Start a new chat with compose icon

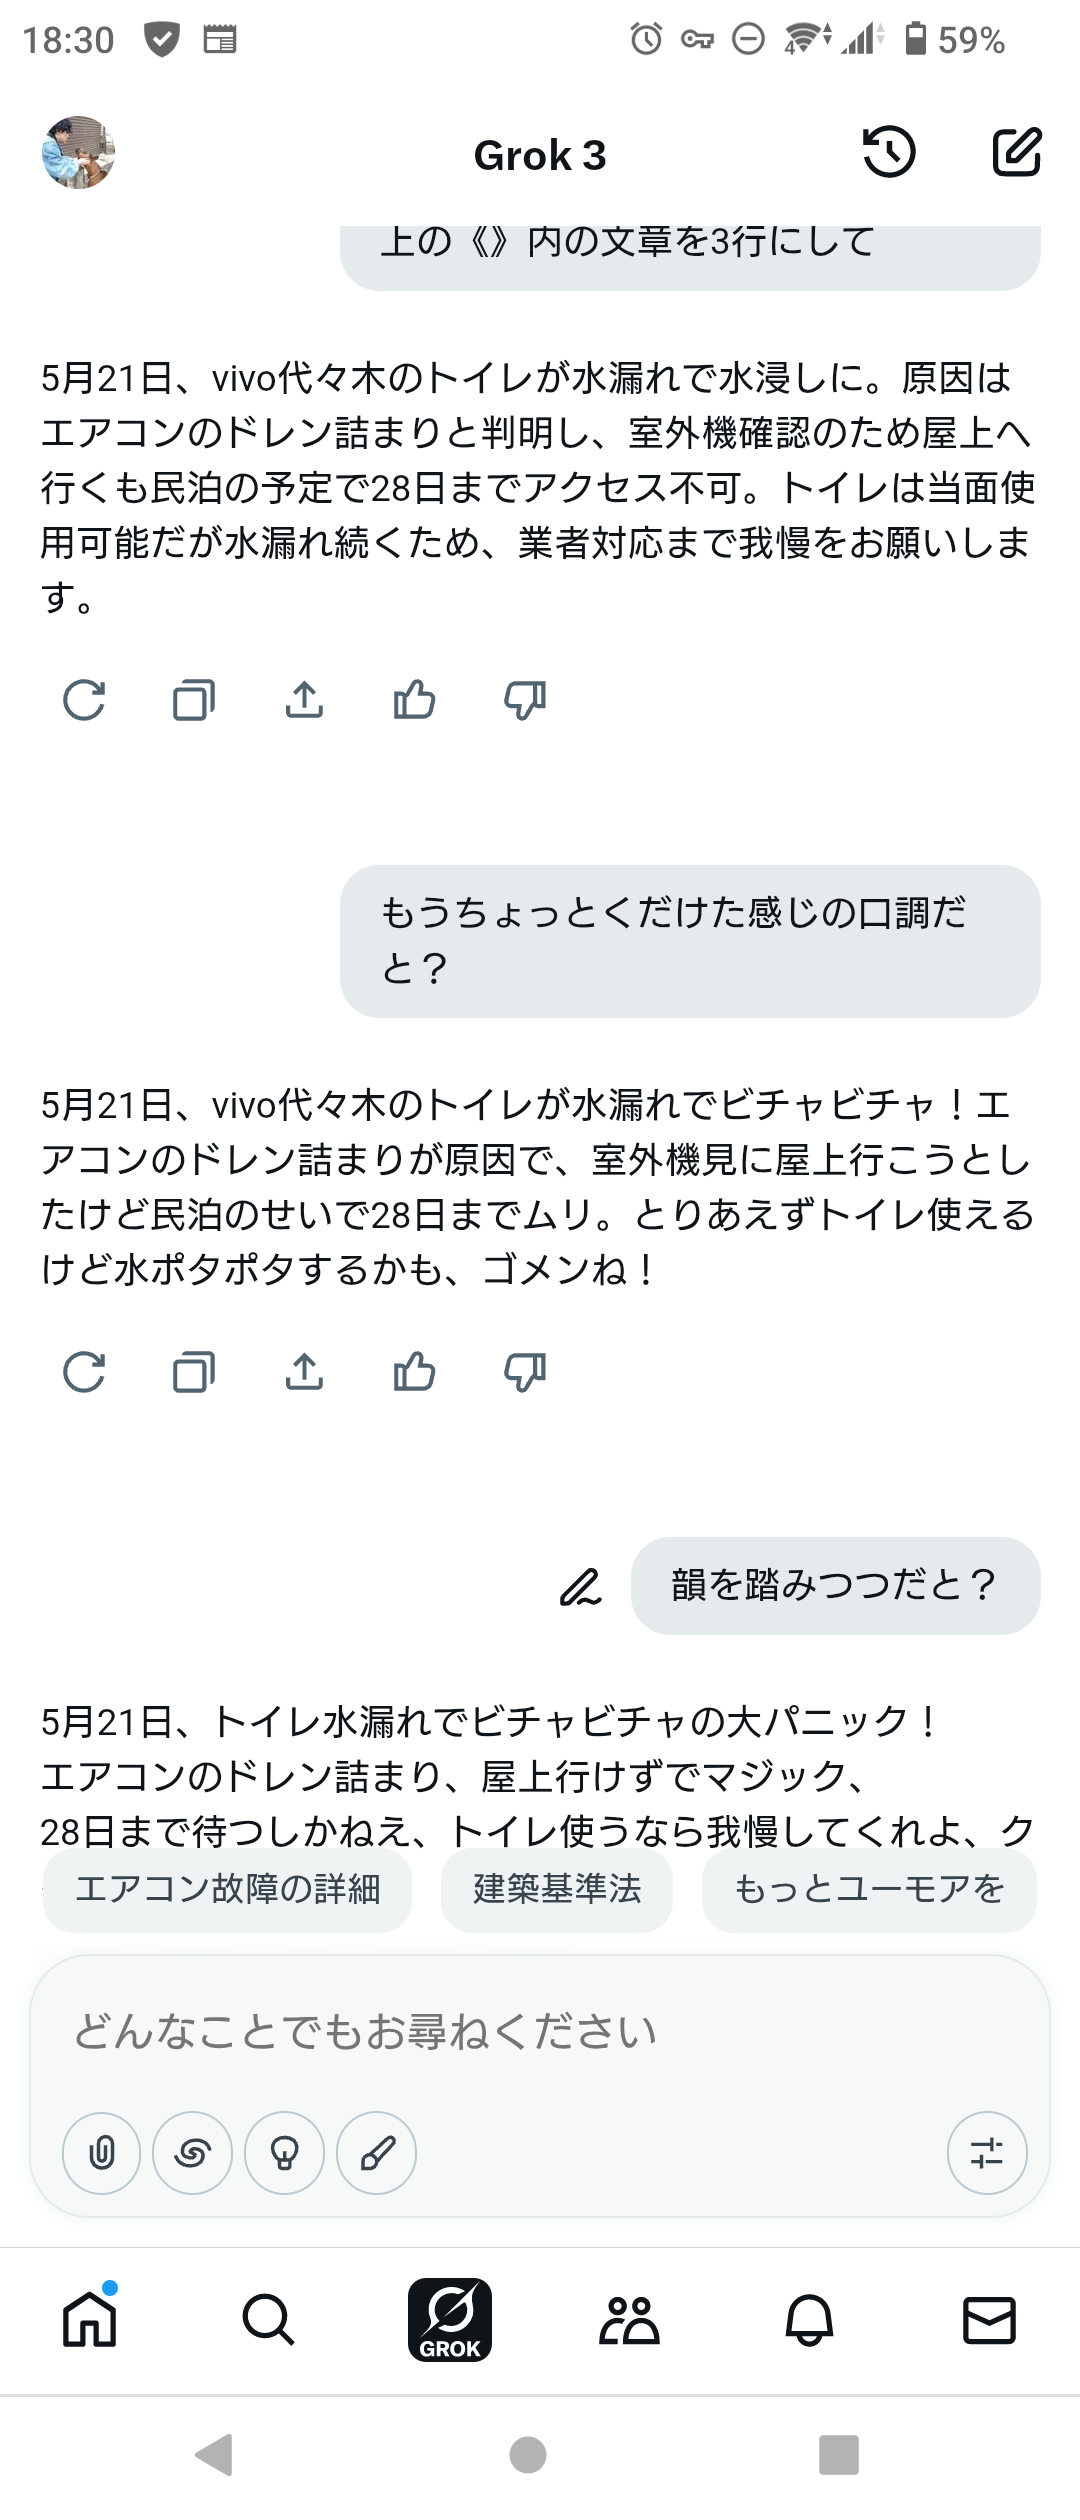coord(1016,153)
